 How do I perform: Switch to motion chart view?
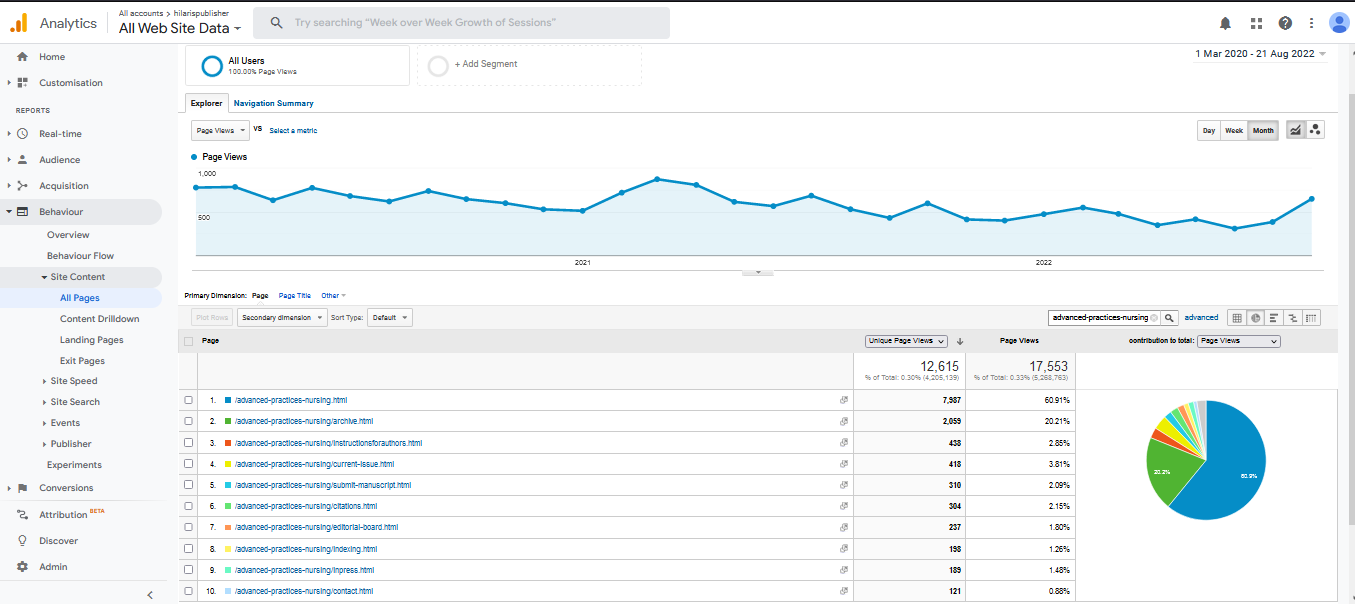[x=1315, y=130]
